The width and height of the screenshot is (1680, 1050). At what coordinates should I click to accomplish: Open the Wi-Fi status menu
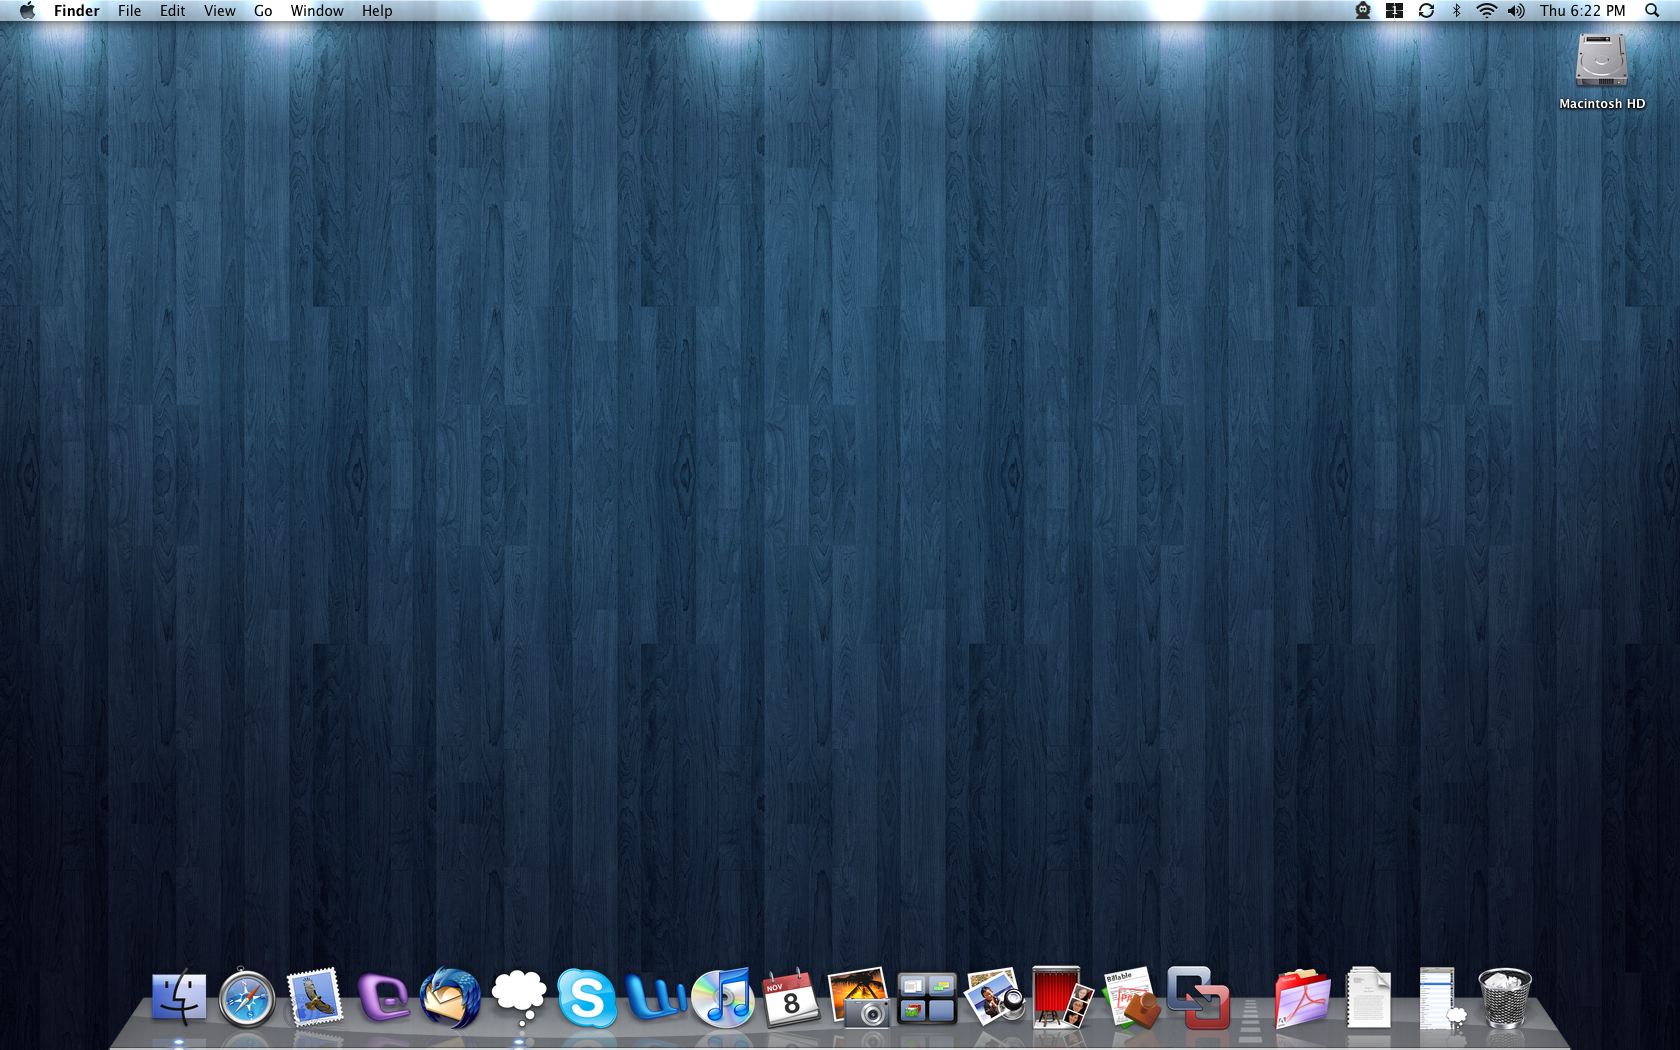[1487, 11]
